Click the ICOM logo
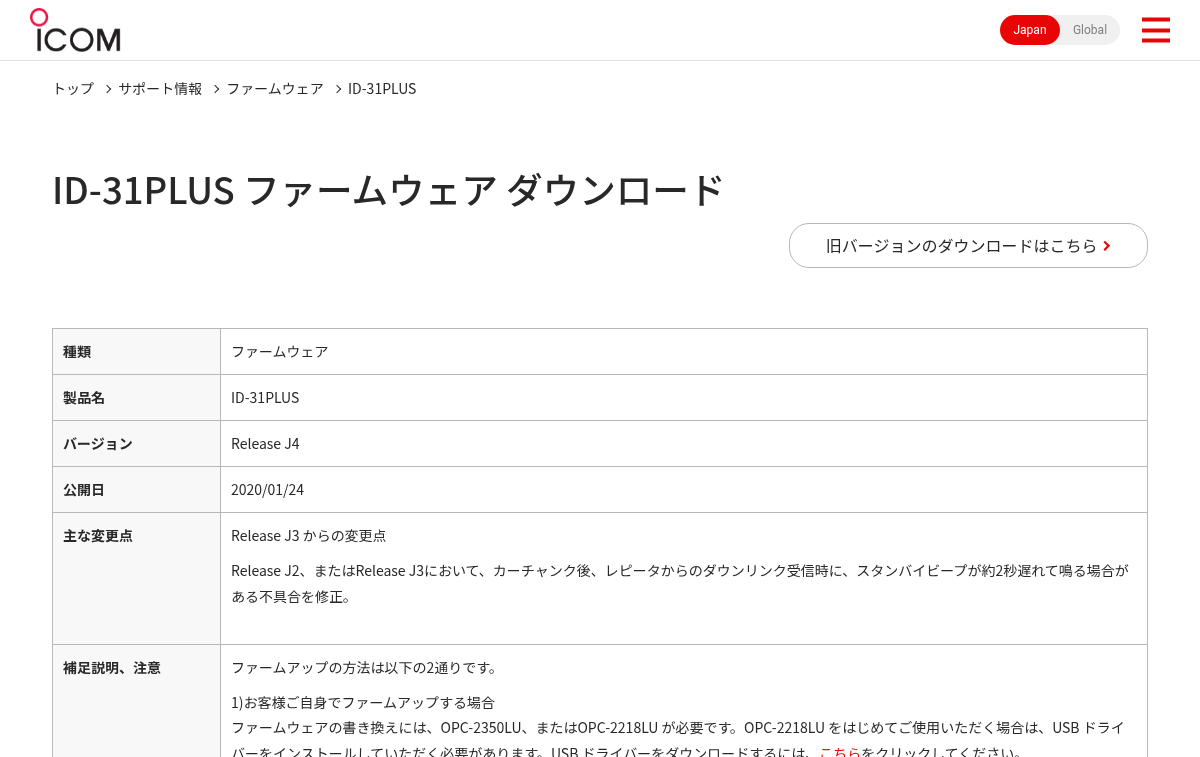This screenshot has height=757, width=1200. coord(75,30)
